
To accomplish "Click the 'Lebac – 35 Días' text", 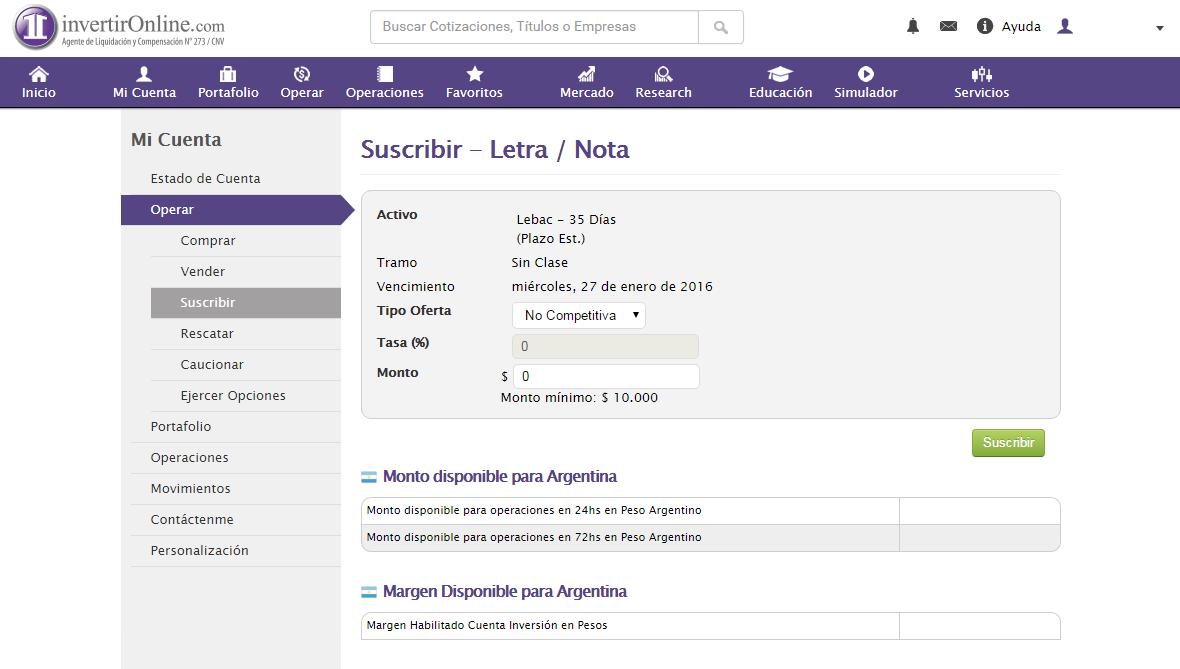I will point(566,220).
